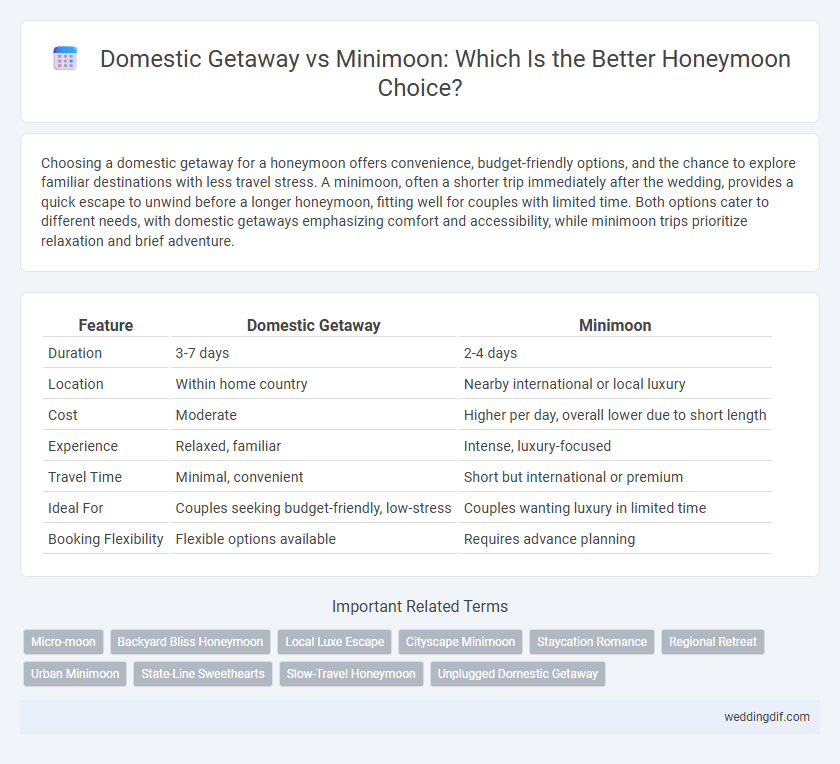The height and width of the screenshot is (764, 840).
Task: Click the article title heading
Action: [x=420, y=73]
